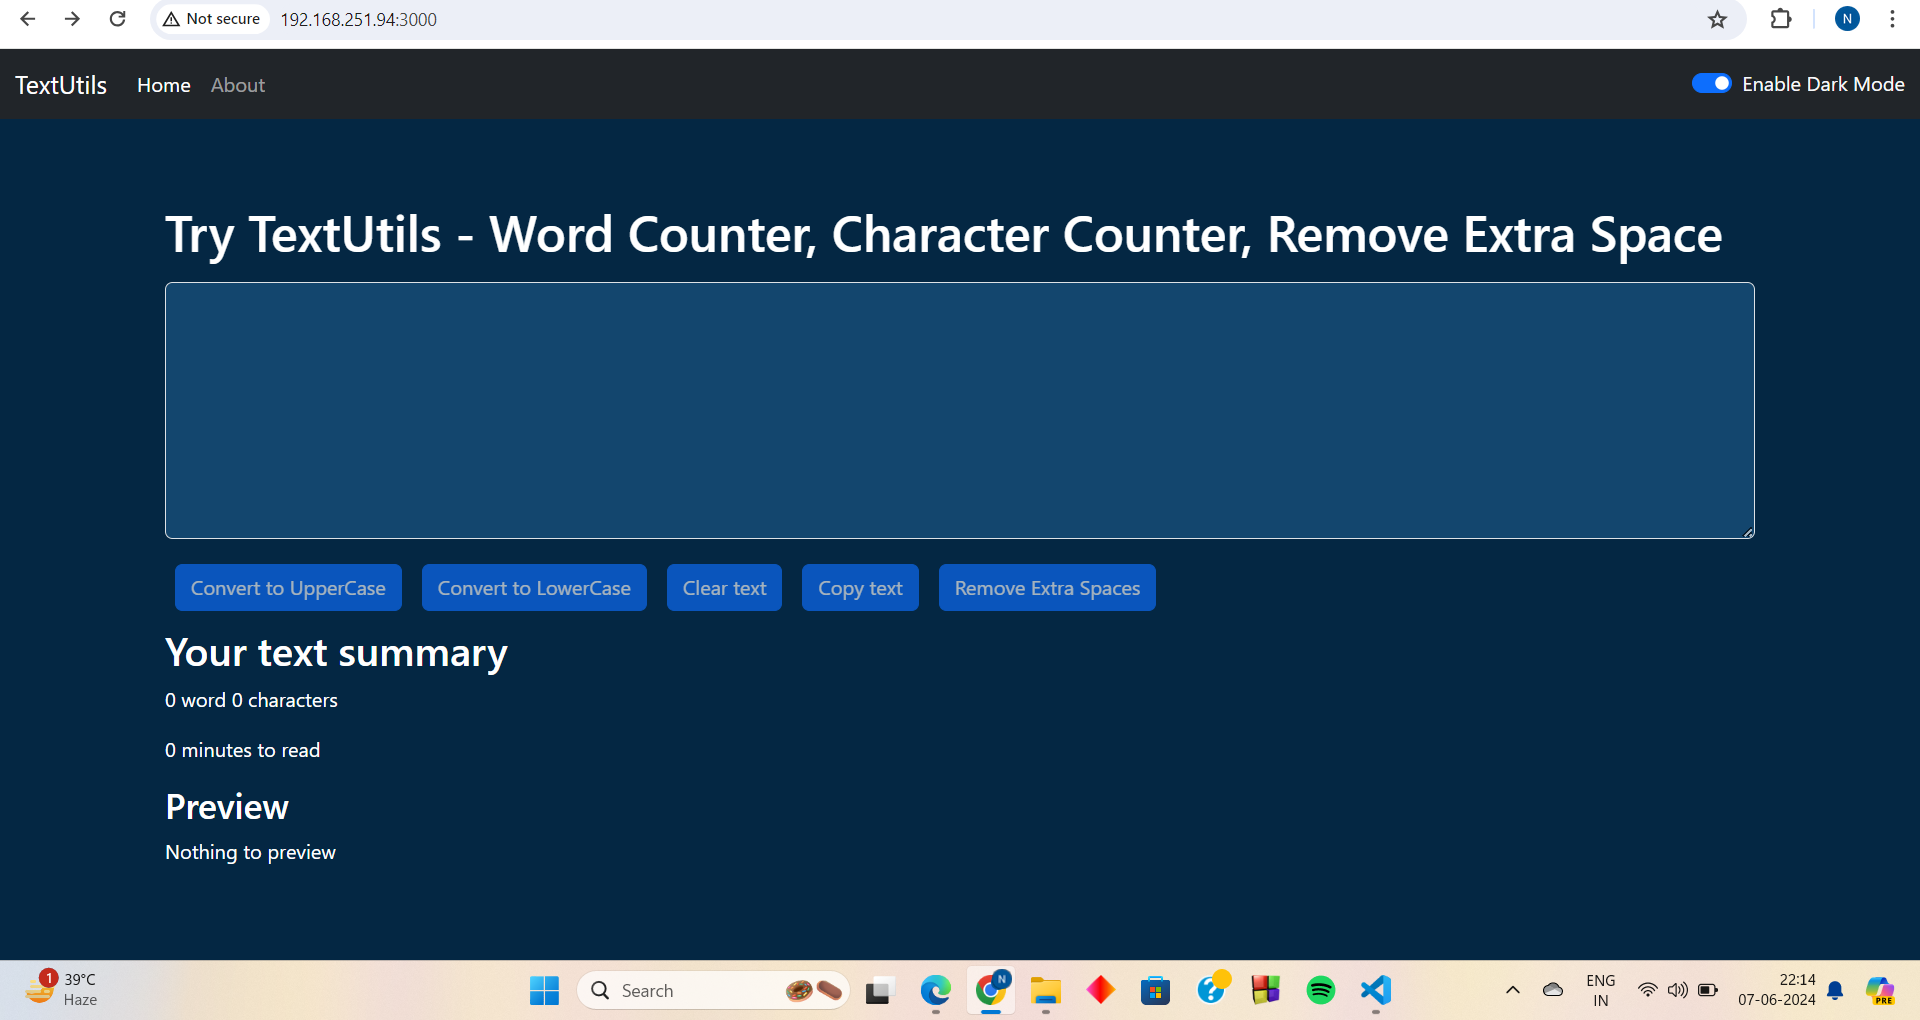
Task: Click the Convert to UpperCase button
Action: [288, 588]
